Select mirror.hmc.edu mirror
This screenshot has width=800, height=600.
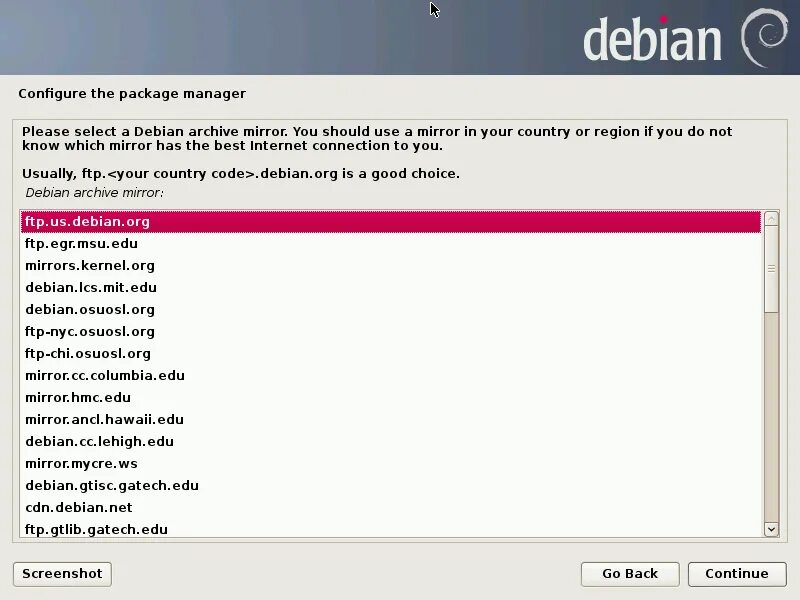[391, 397]
